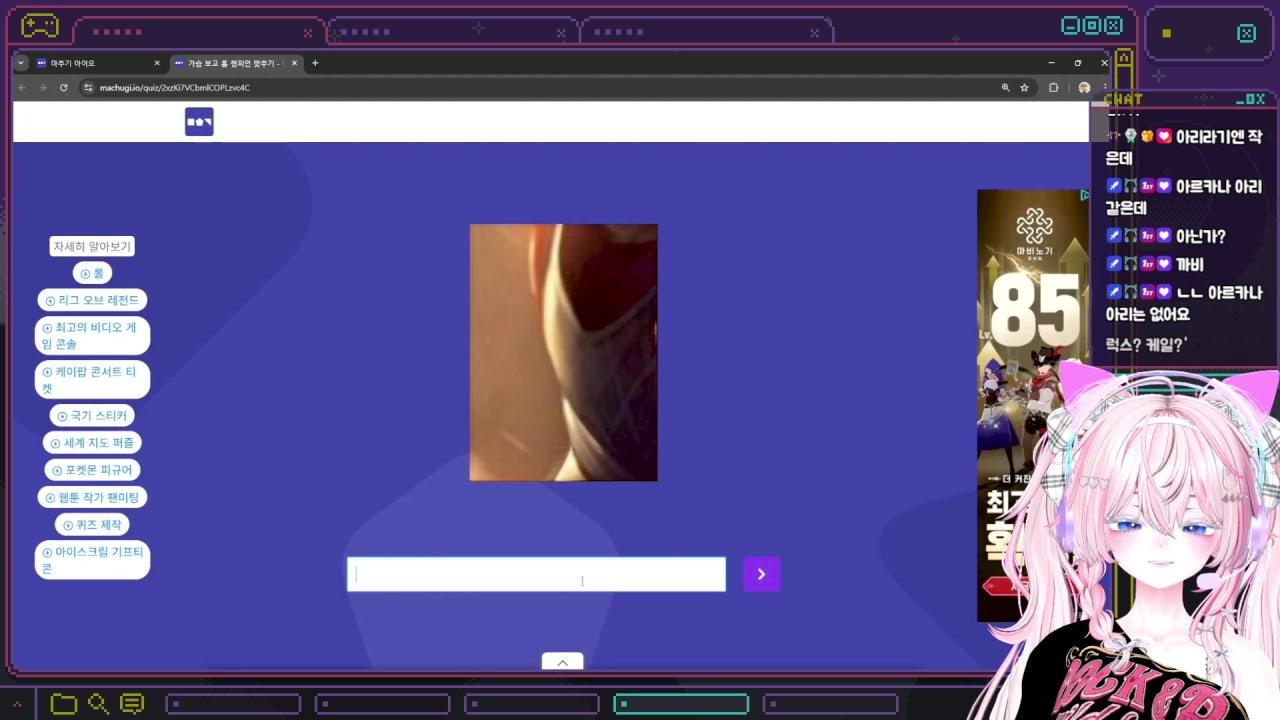Open the folder icon in the bottom overlay bar
This screenshot has height=720, width=1280.
tap(64, 704)
